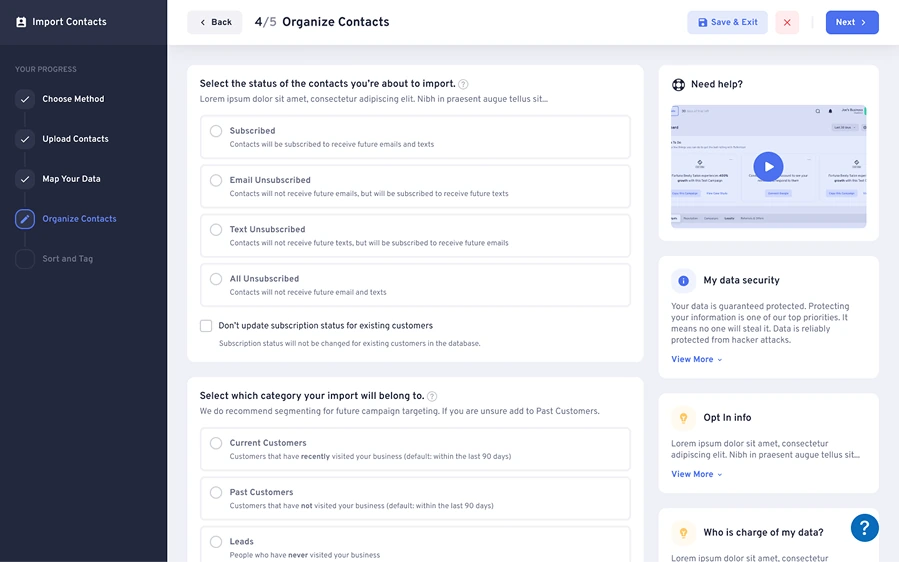Click the Opt In info card heading

tap(727, 418)
